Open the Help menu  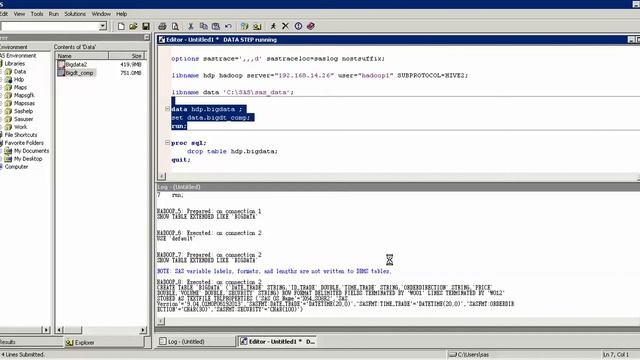(121, 14)
